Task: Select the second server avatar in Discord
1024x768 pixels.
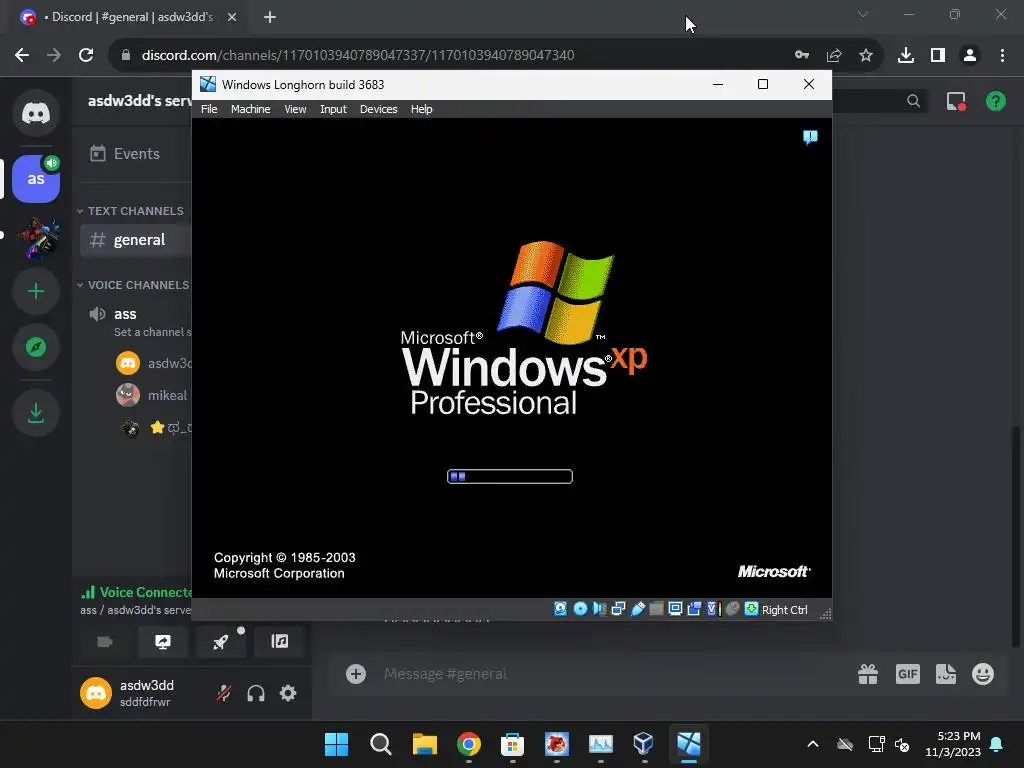Action: click(38, 236)
